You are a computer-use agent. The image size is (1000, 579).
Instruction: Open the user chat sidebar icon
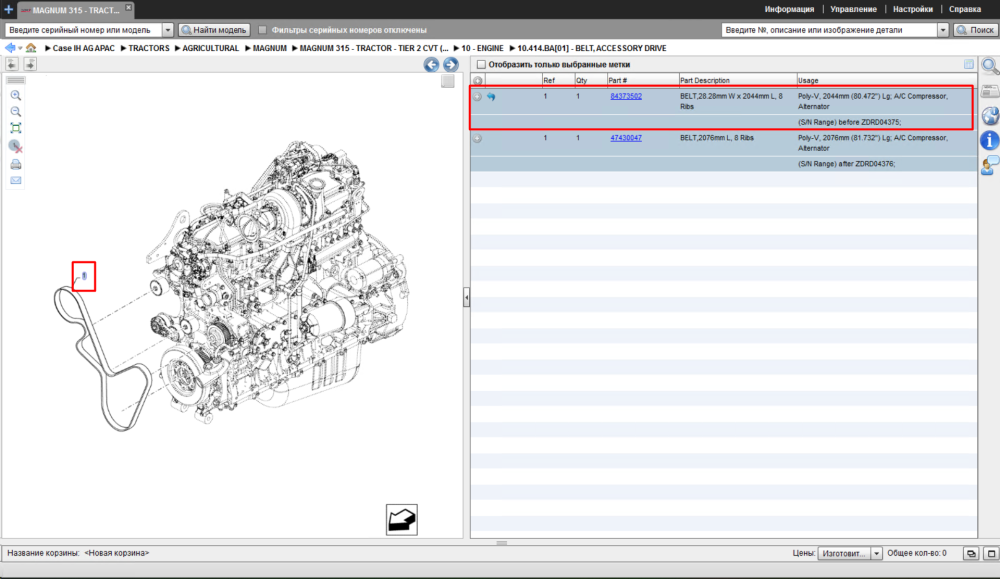(990, 165)
